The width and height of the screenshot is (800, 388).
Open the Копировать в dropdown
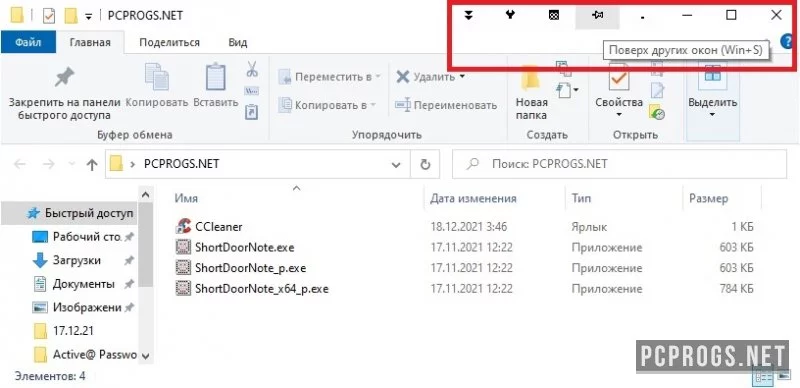(x=327, y=105)
